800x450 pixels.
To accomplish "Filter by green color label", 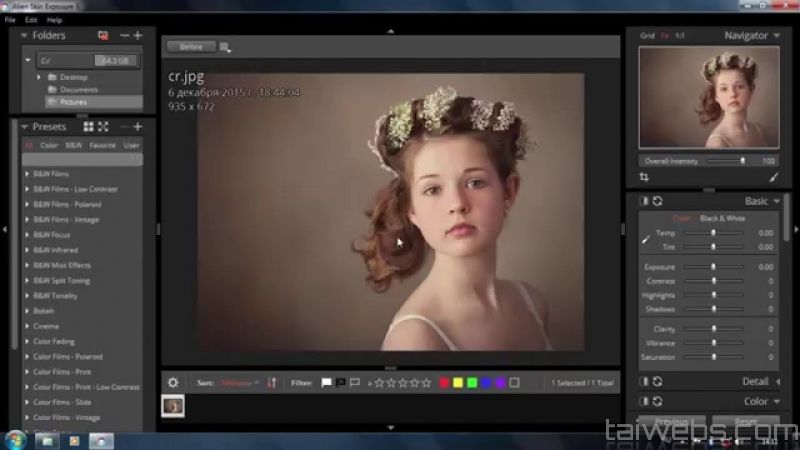I will tap(472, 383).
